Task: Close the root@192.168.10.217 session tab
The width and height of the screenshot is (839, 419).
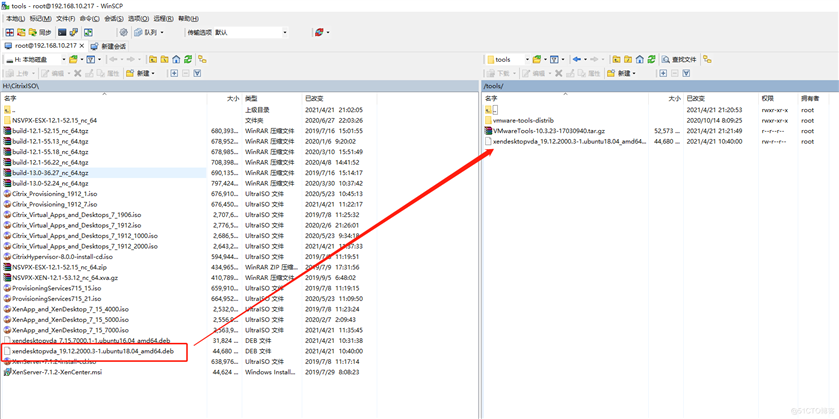Action: (x=82, y=46)
